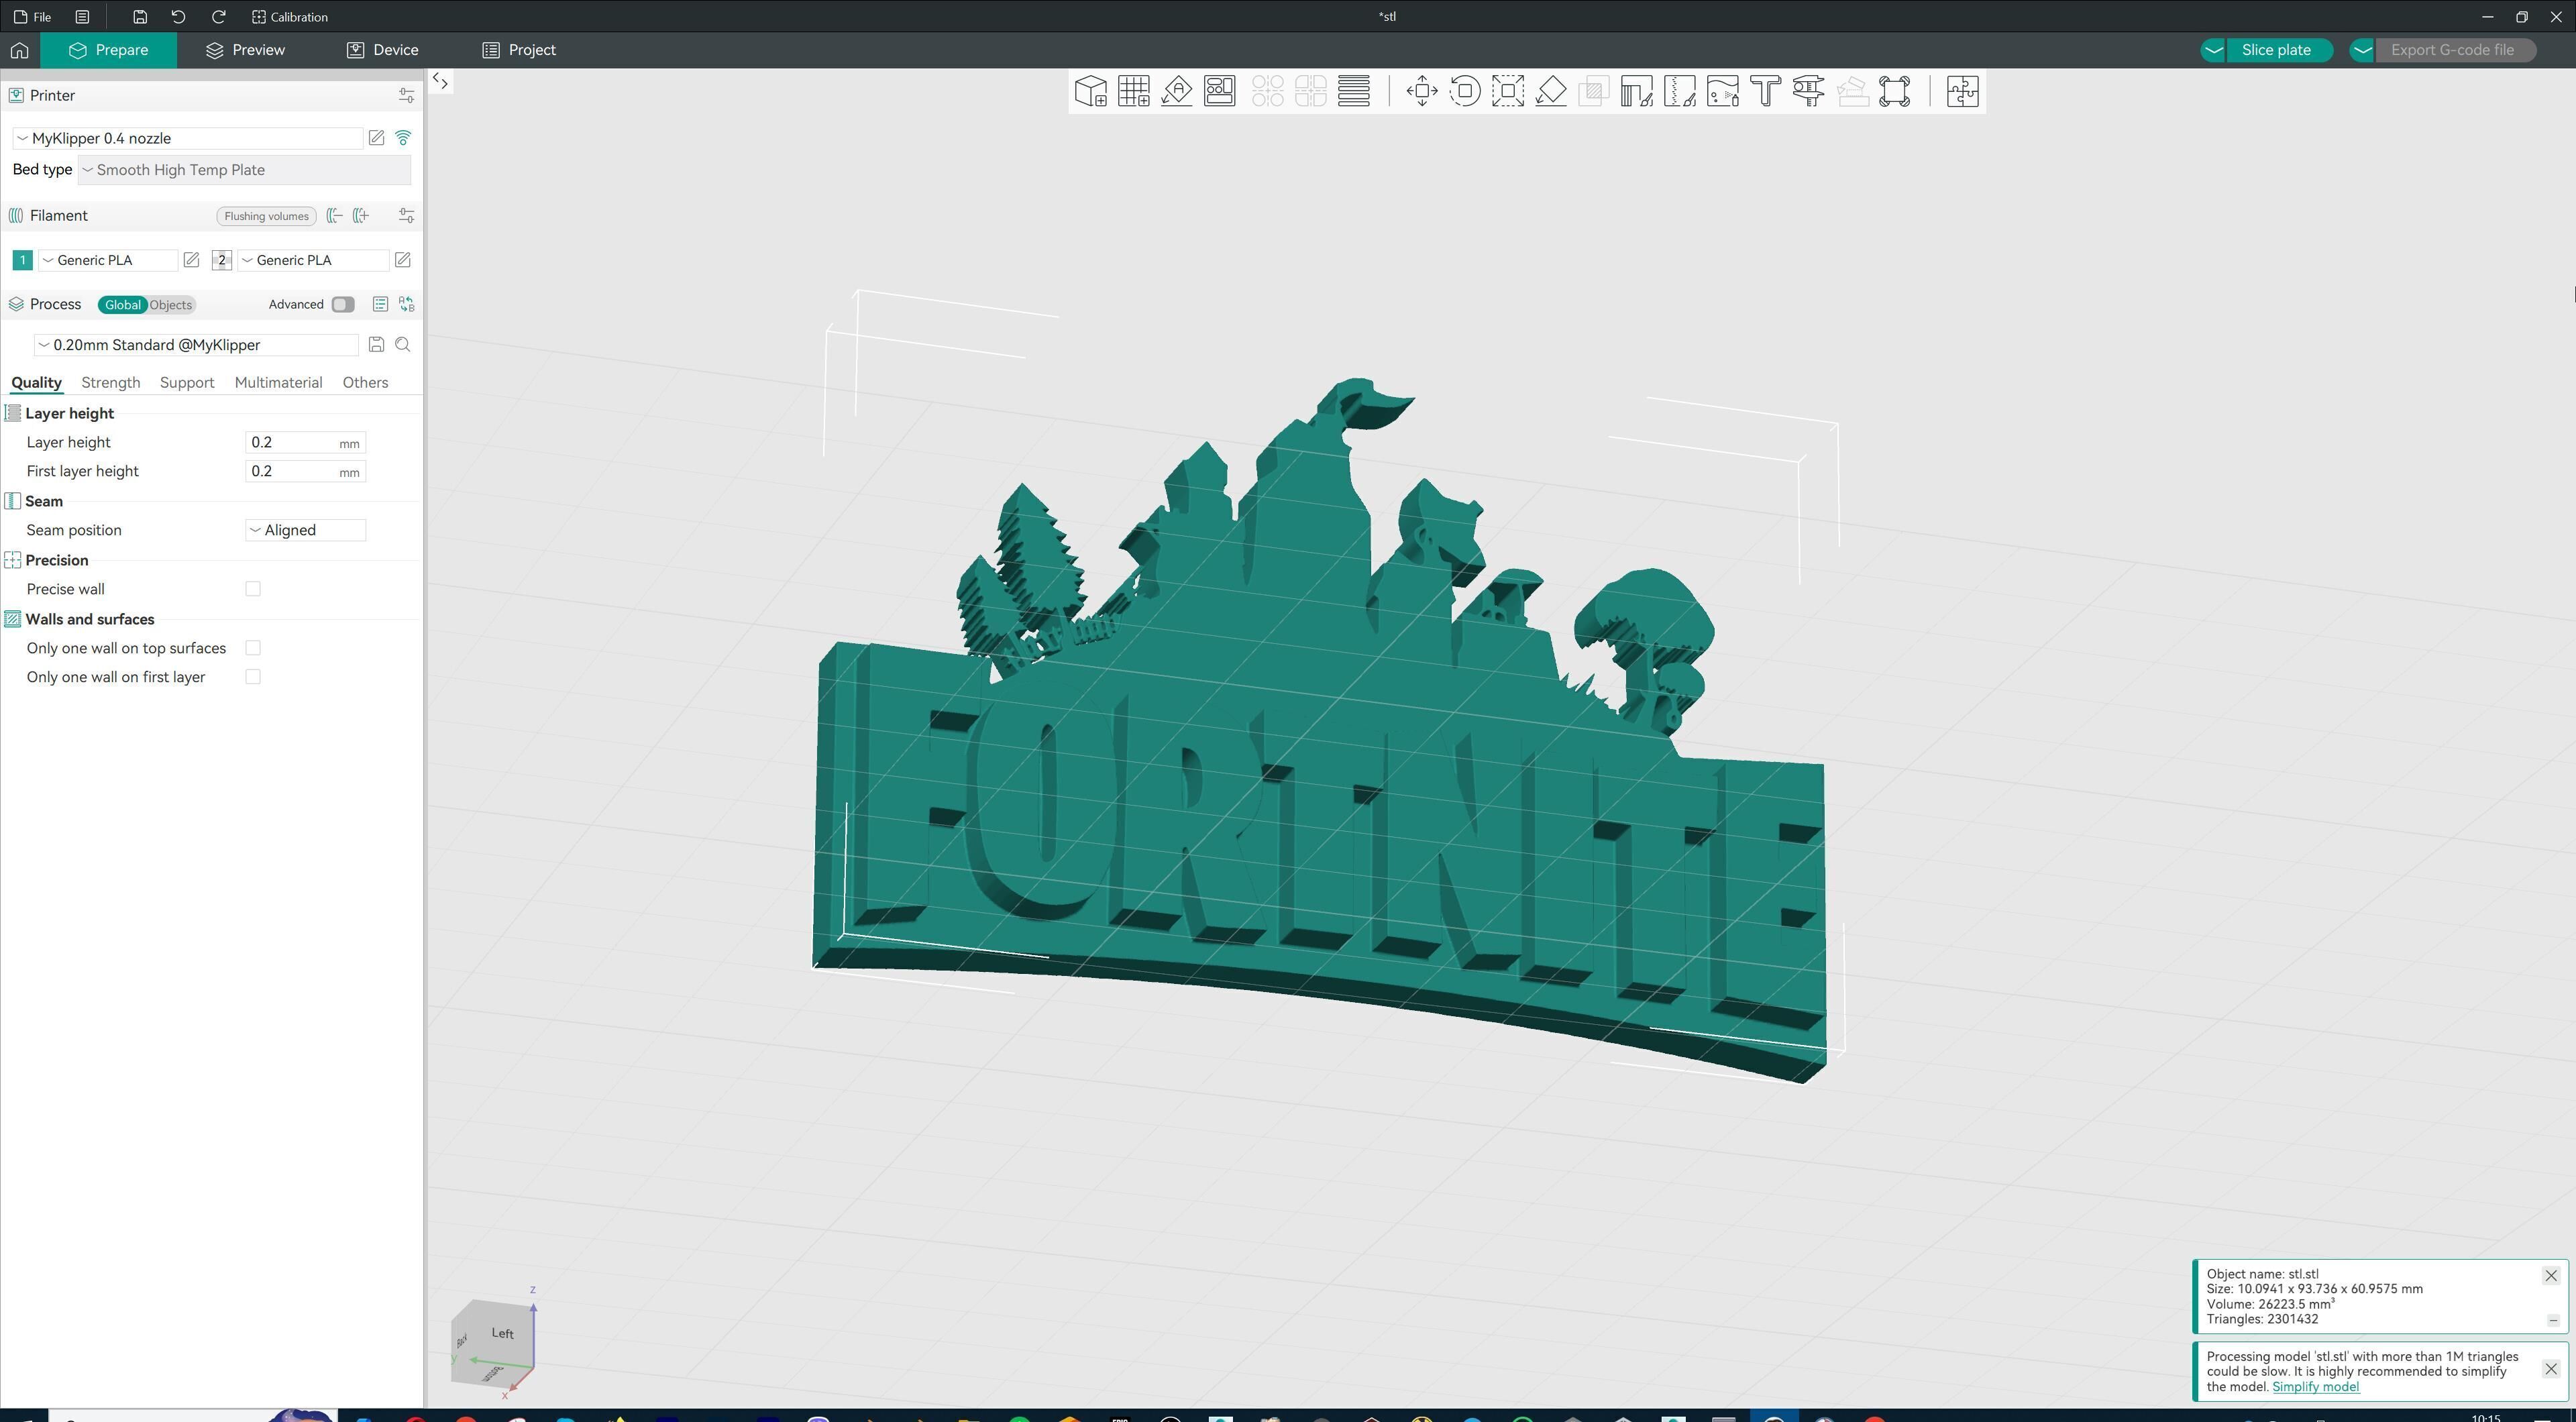Toggle the Assembly view puzzle icon
Image resolution: width=2576 pixels, height=1422 pixels.
pos(1962,91)
